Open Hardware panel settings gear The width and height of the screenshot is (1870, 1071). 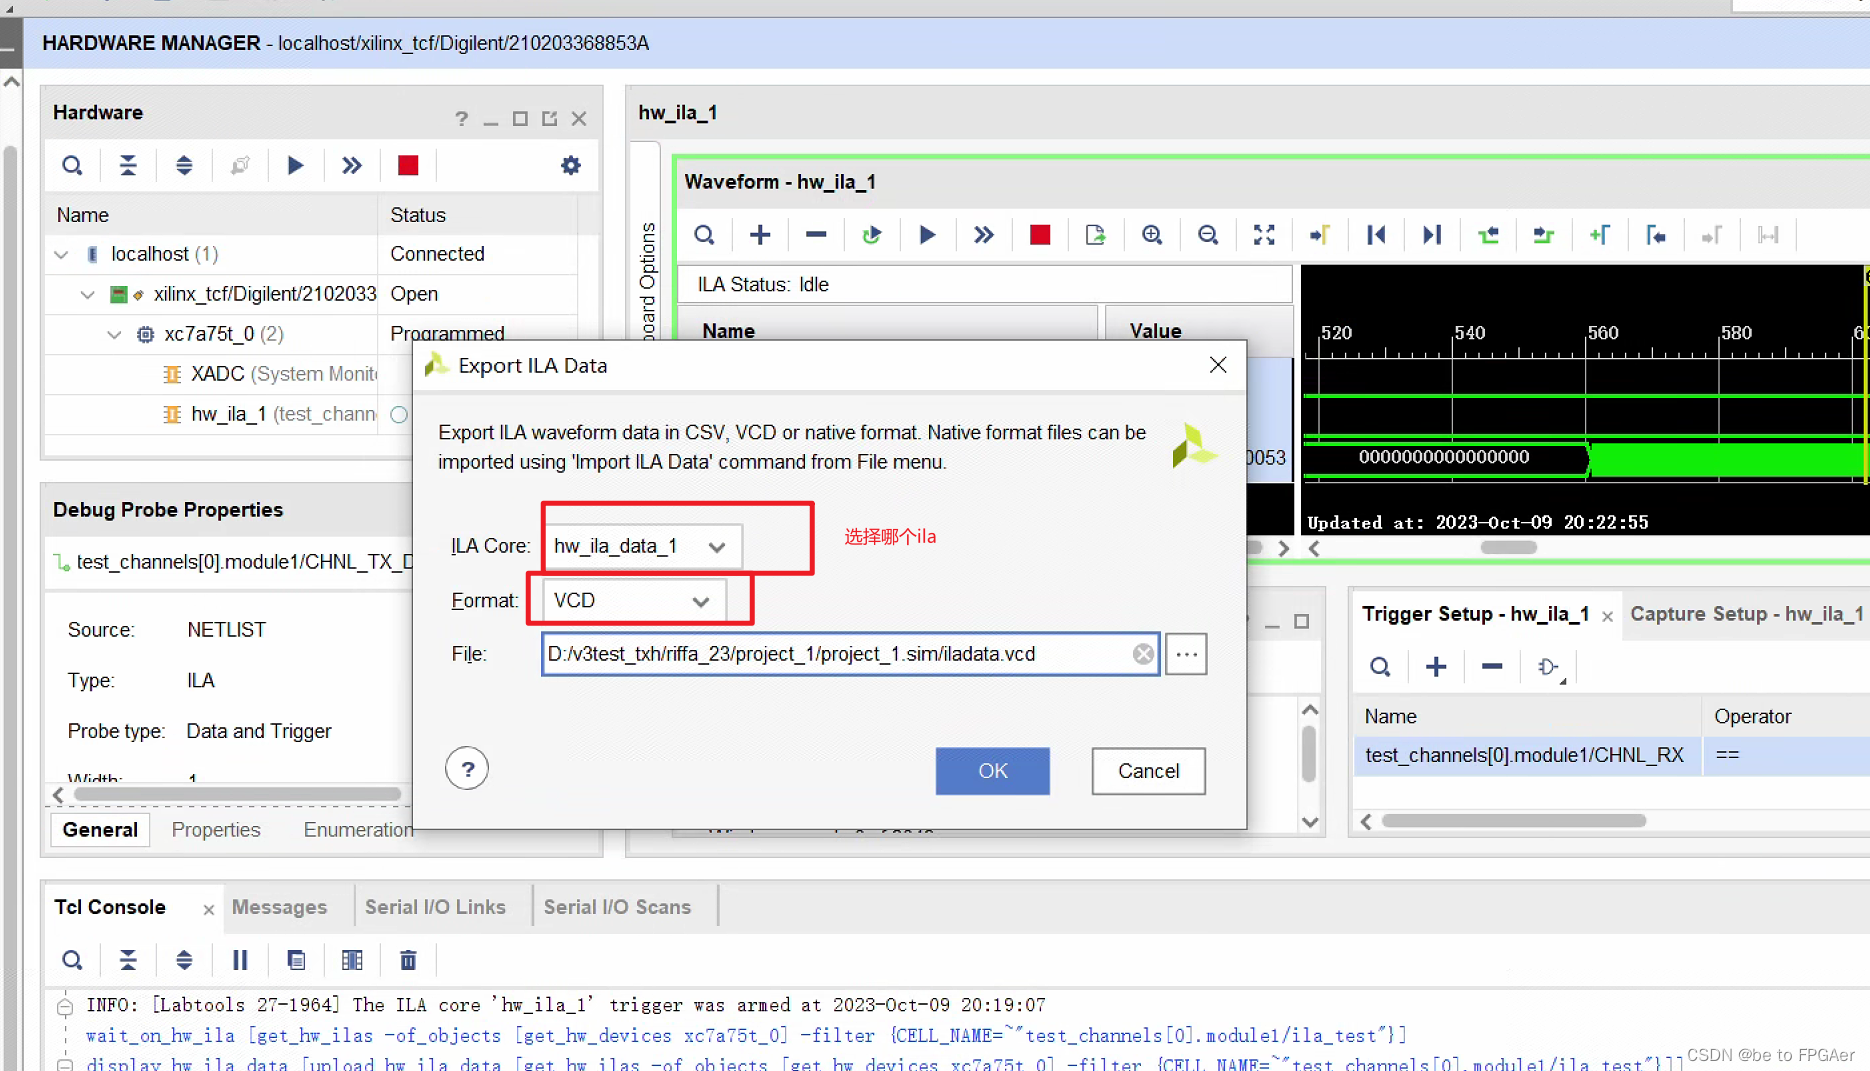(570, 165)
